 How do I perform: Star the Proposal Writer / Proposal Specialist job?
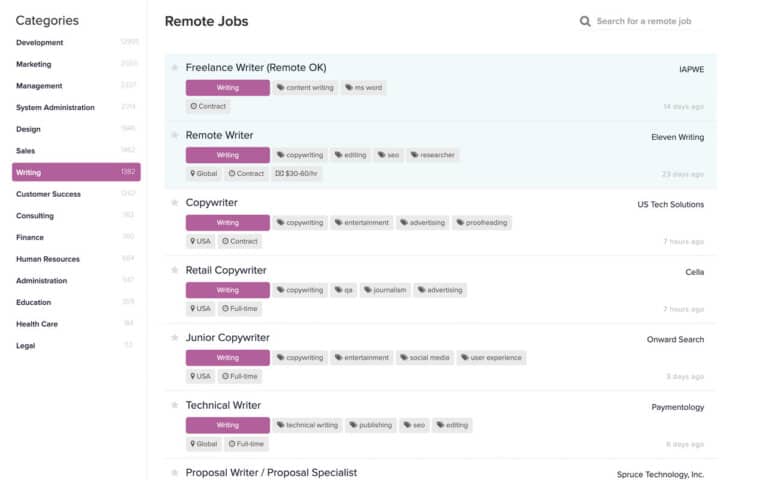point(175,473)
